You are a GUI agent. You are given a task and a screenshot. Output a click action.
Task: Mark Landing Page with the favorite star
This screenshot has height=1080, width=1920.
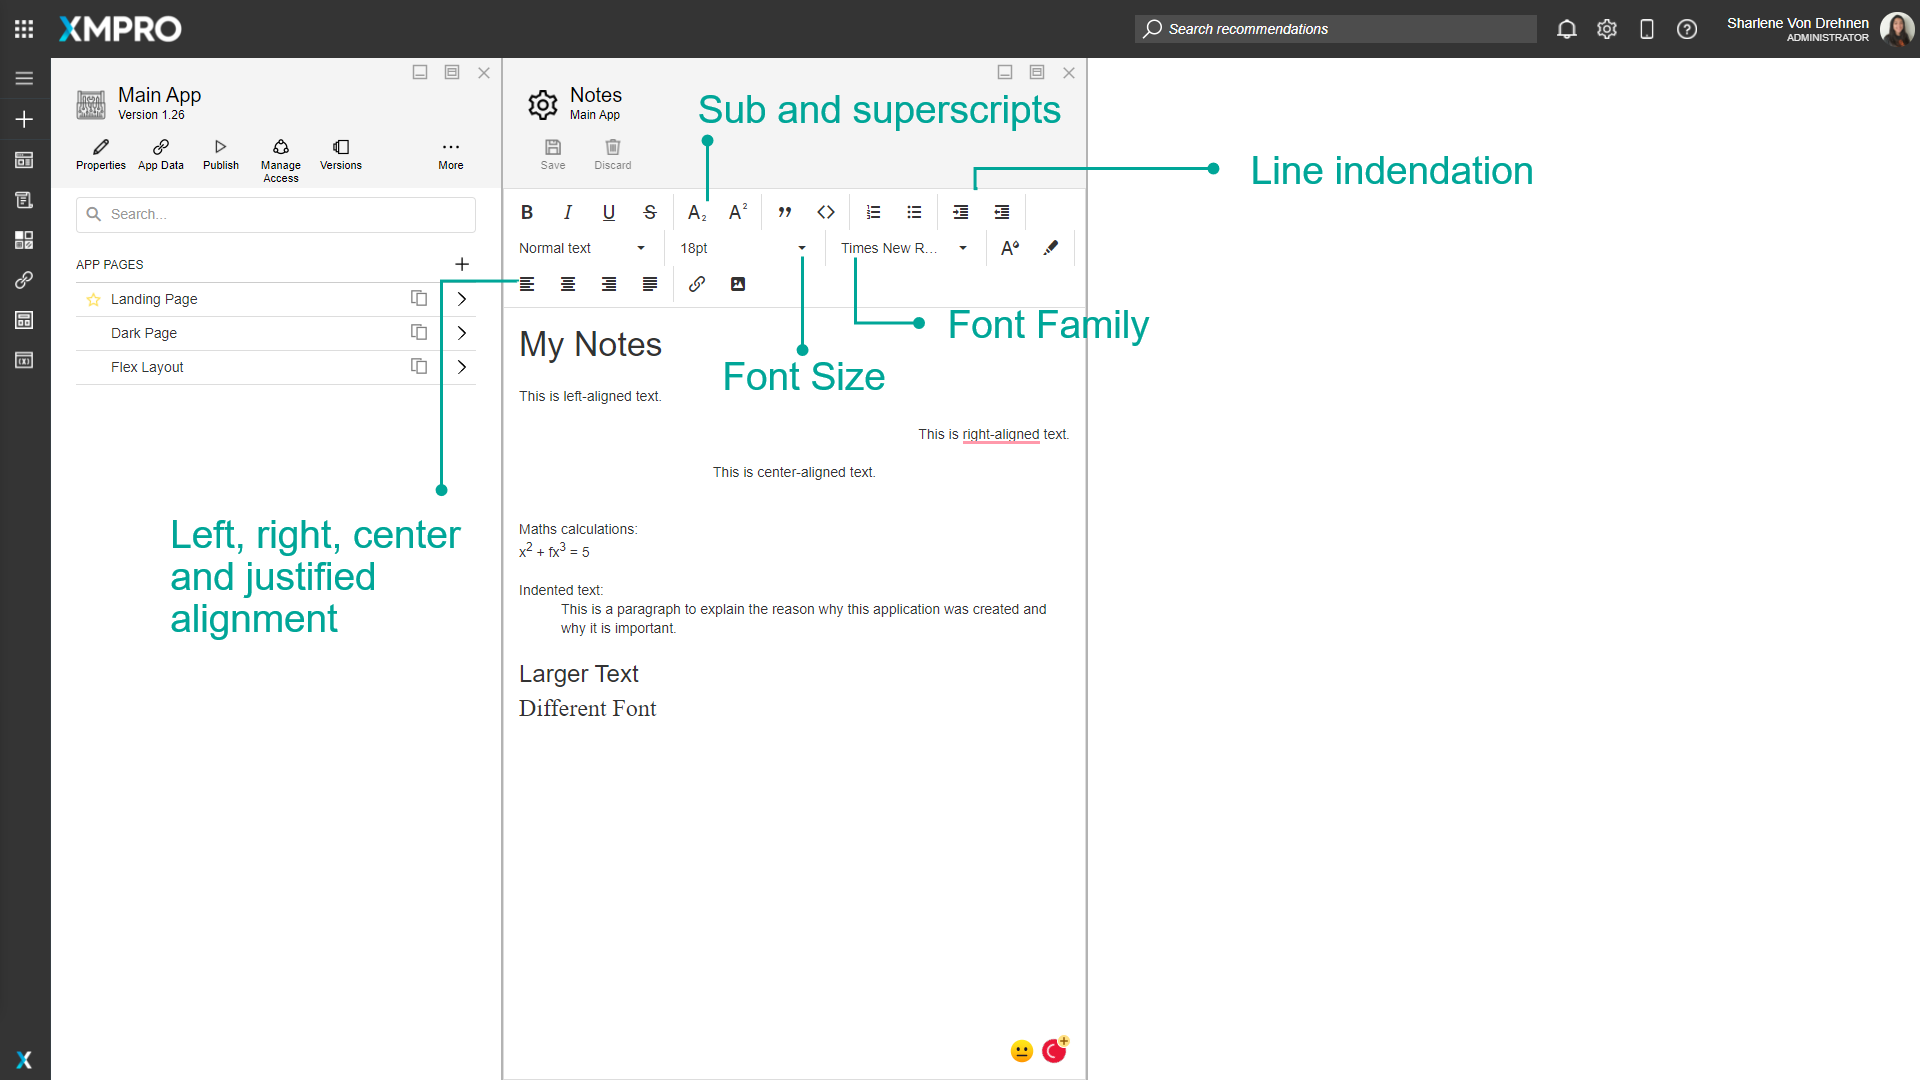(x=93, y=298)
